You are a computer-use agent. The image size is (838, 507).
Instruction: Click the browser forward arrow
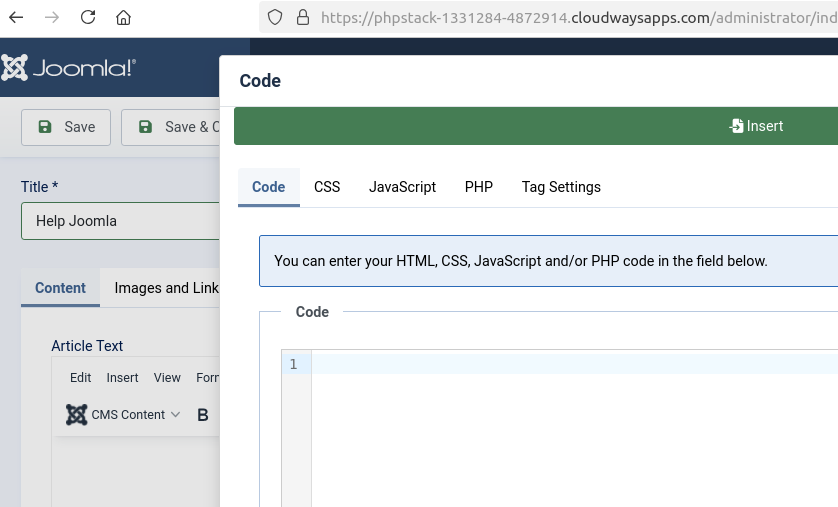tap(52, 18)
